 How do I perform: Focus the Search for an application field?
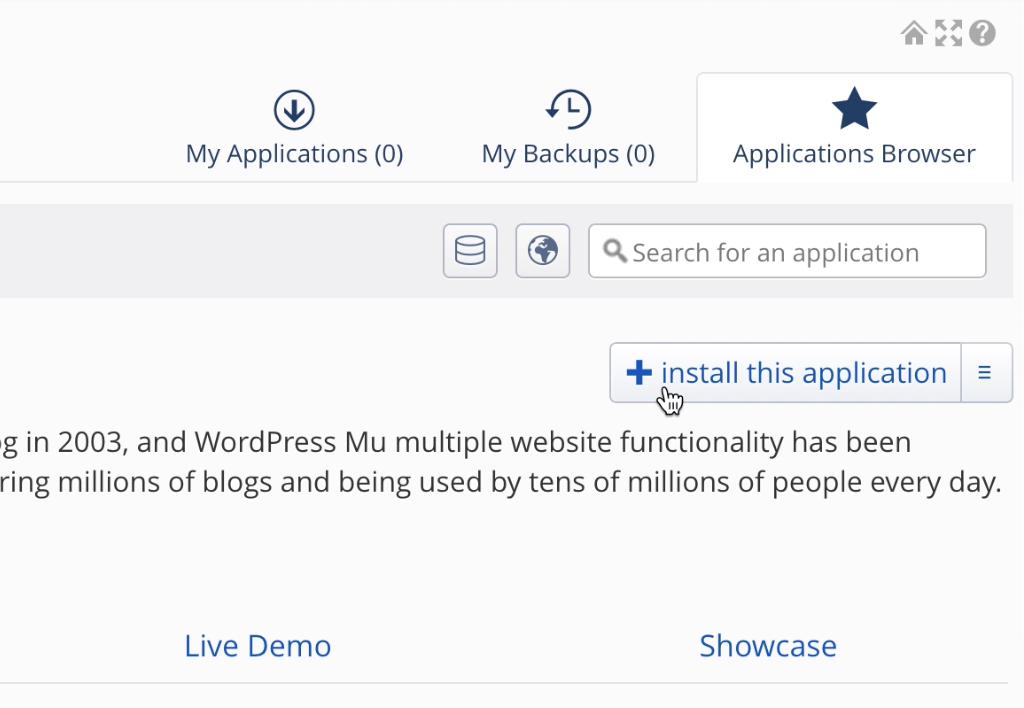coord(787,251)
